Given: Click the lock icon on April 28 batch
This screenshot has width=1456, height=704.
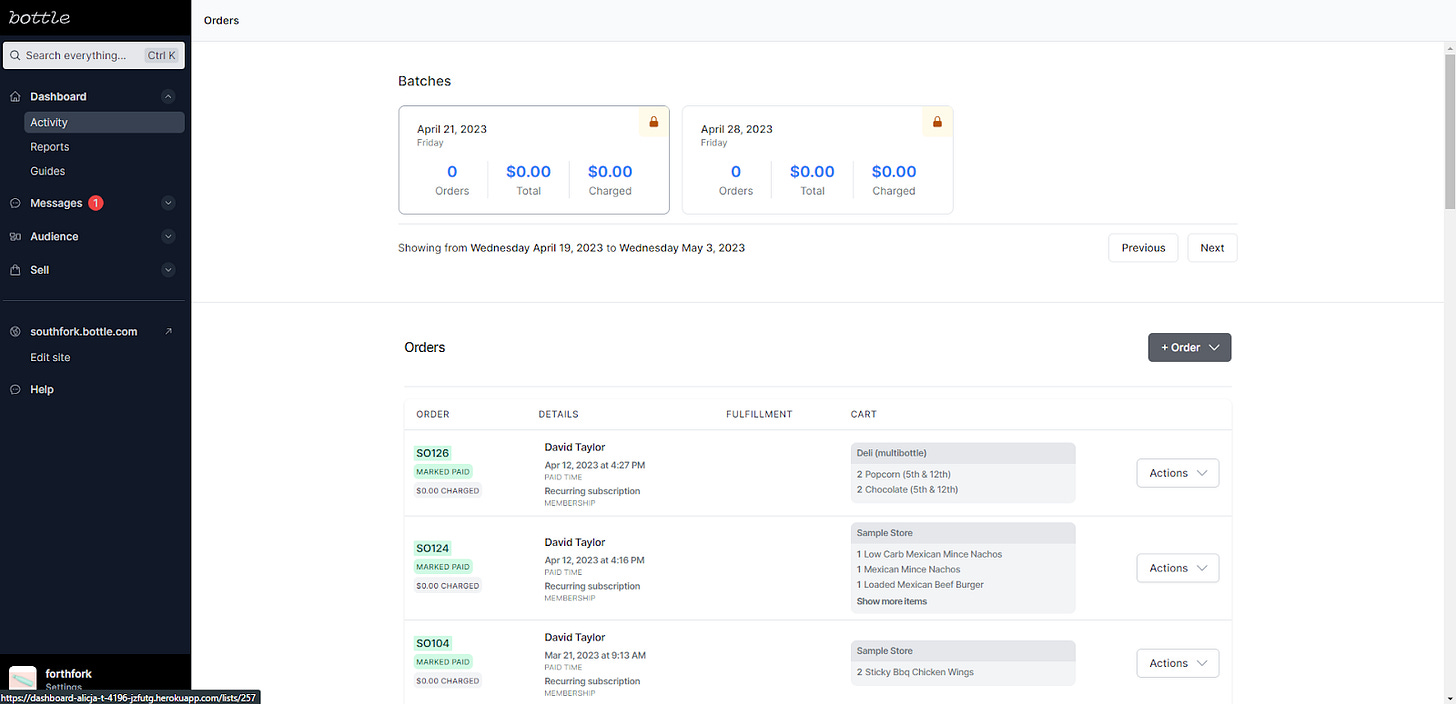Looking at the screenshot, I should coord(937,122).
